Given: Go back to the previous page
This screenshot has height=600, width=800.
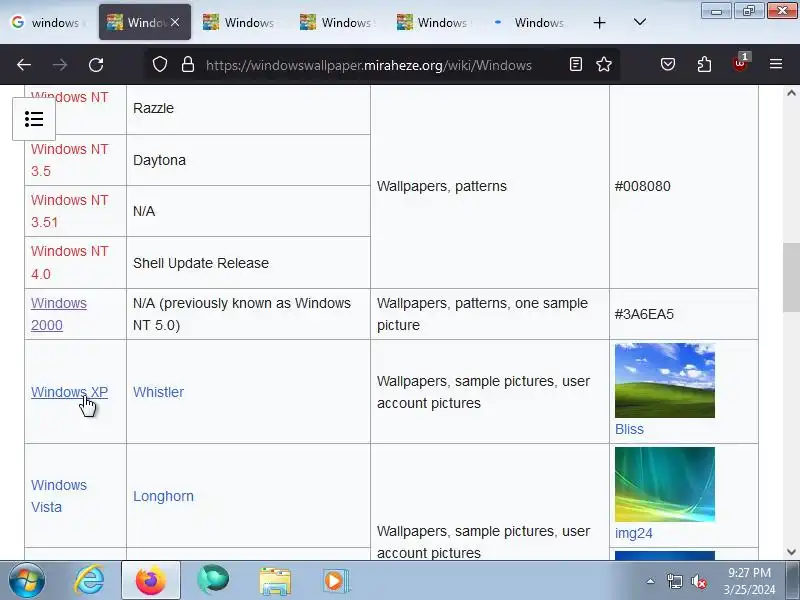Looking at the screenshot, I should (x=24, y=65).
